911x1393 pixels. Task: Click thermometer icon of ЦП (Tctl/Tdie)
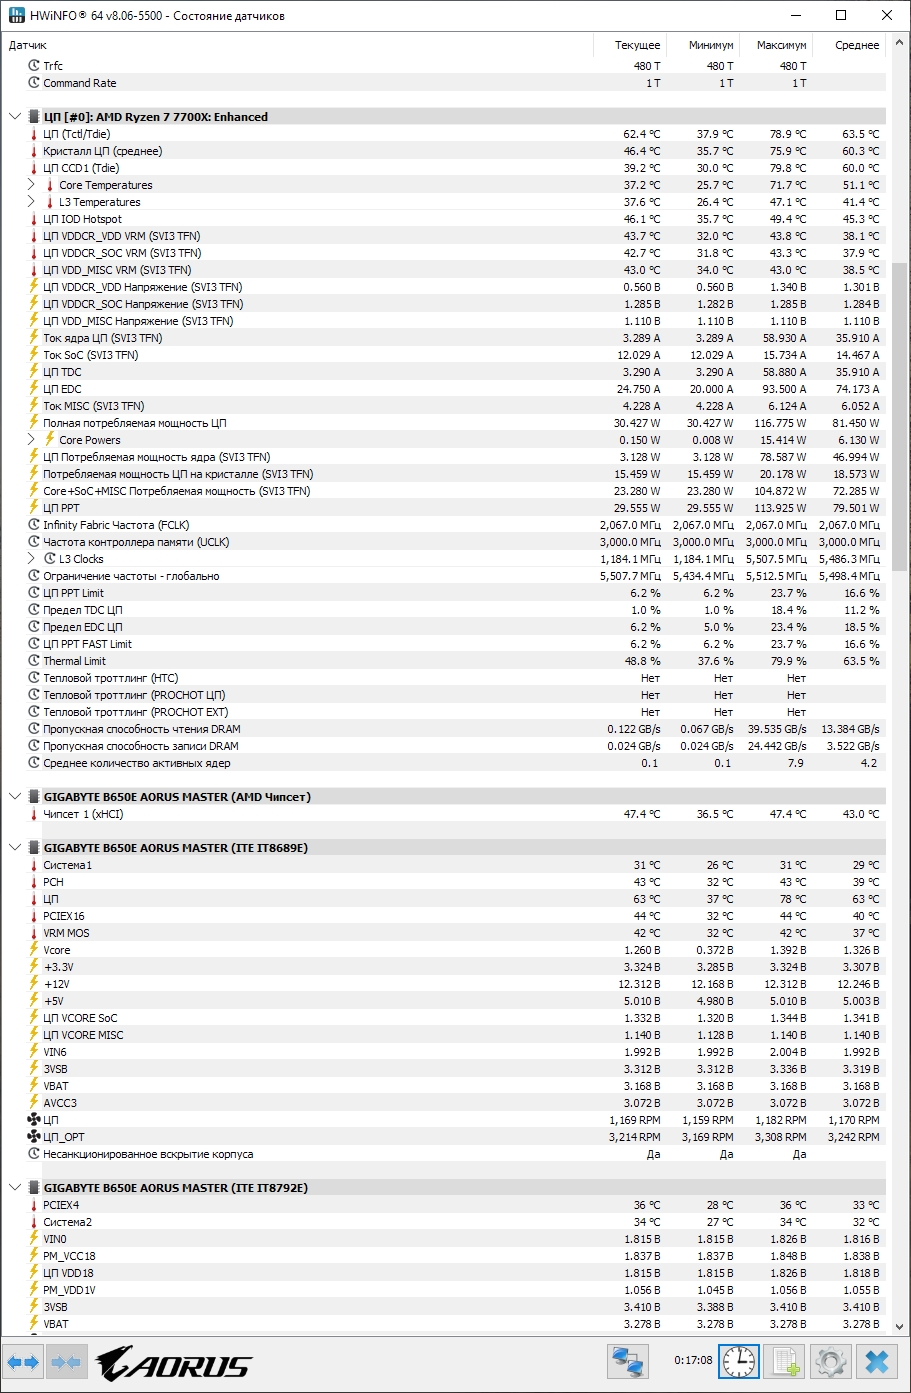34,134
